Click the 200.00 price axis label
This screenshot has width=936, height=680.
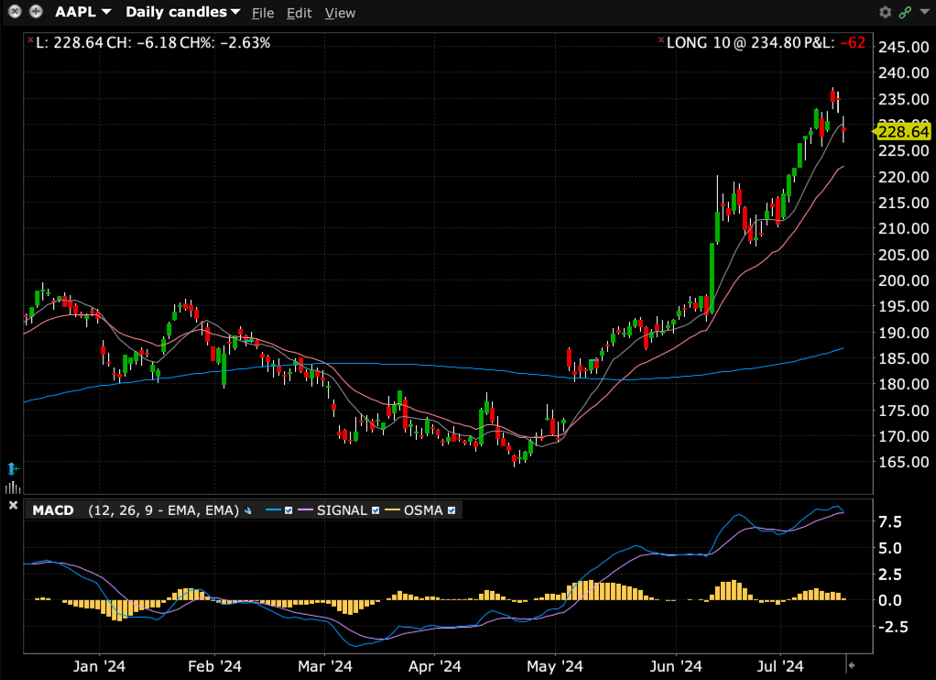click(x=904, y=281)
